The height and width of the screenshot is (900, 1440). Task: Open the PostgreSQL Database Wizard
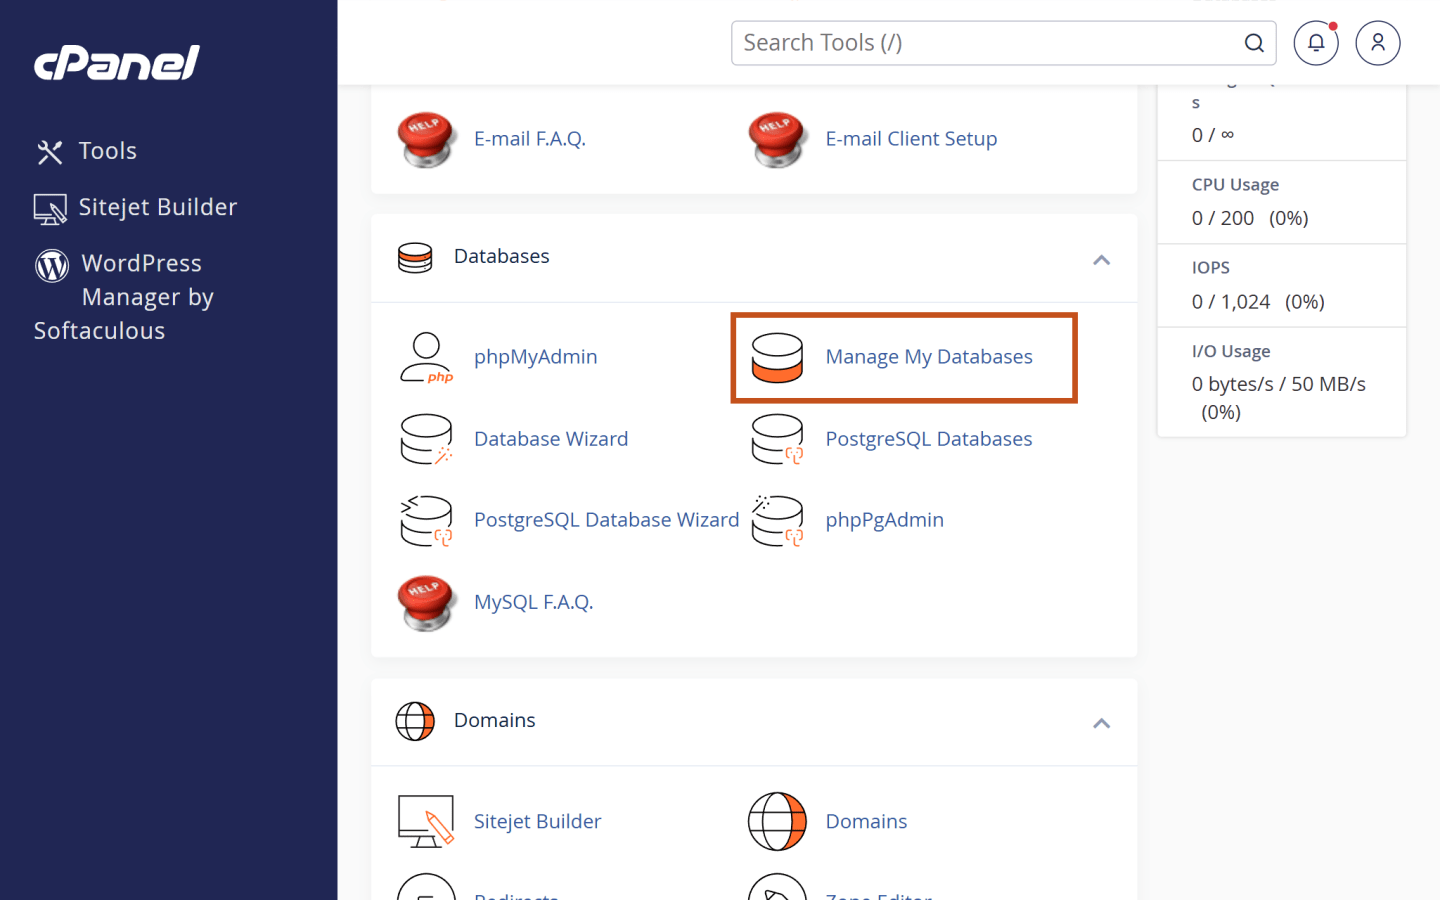(x=606, y=520)
